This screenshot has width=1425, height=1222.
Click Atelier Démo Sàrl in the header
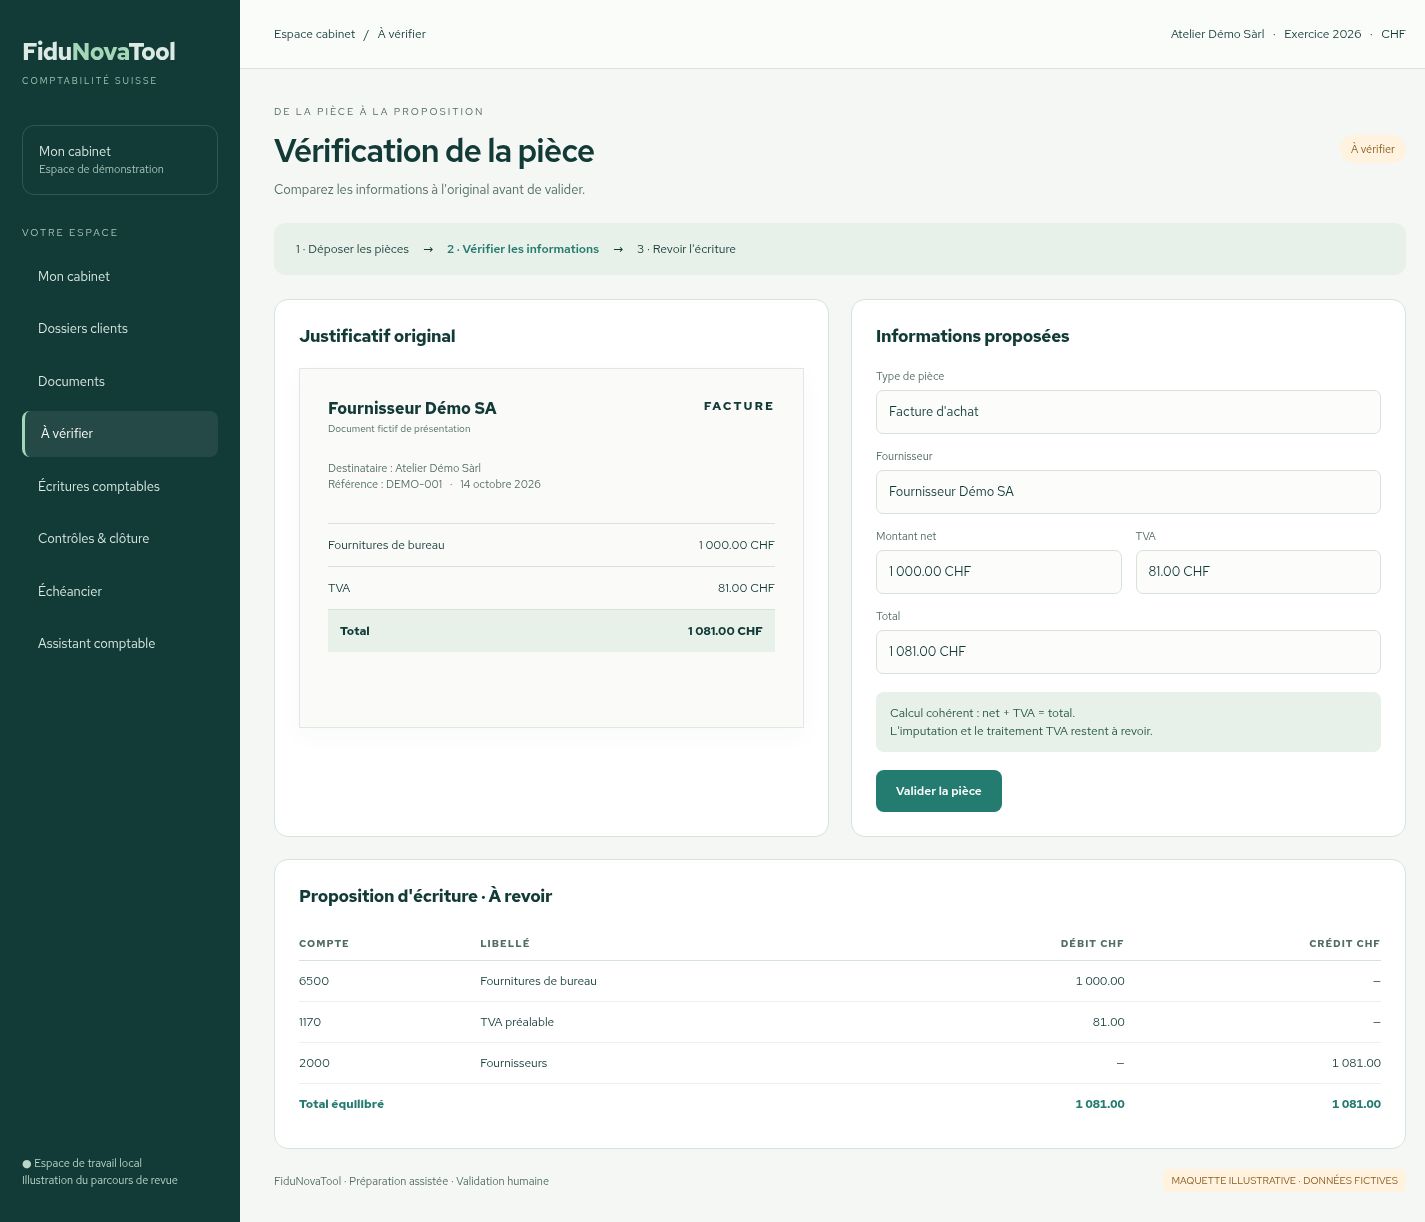pyautogui.click(x=1217, y=34)
